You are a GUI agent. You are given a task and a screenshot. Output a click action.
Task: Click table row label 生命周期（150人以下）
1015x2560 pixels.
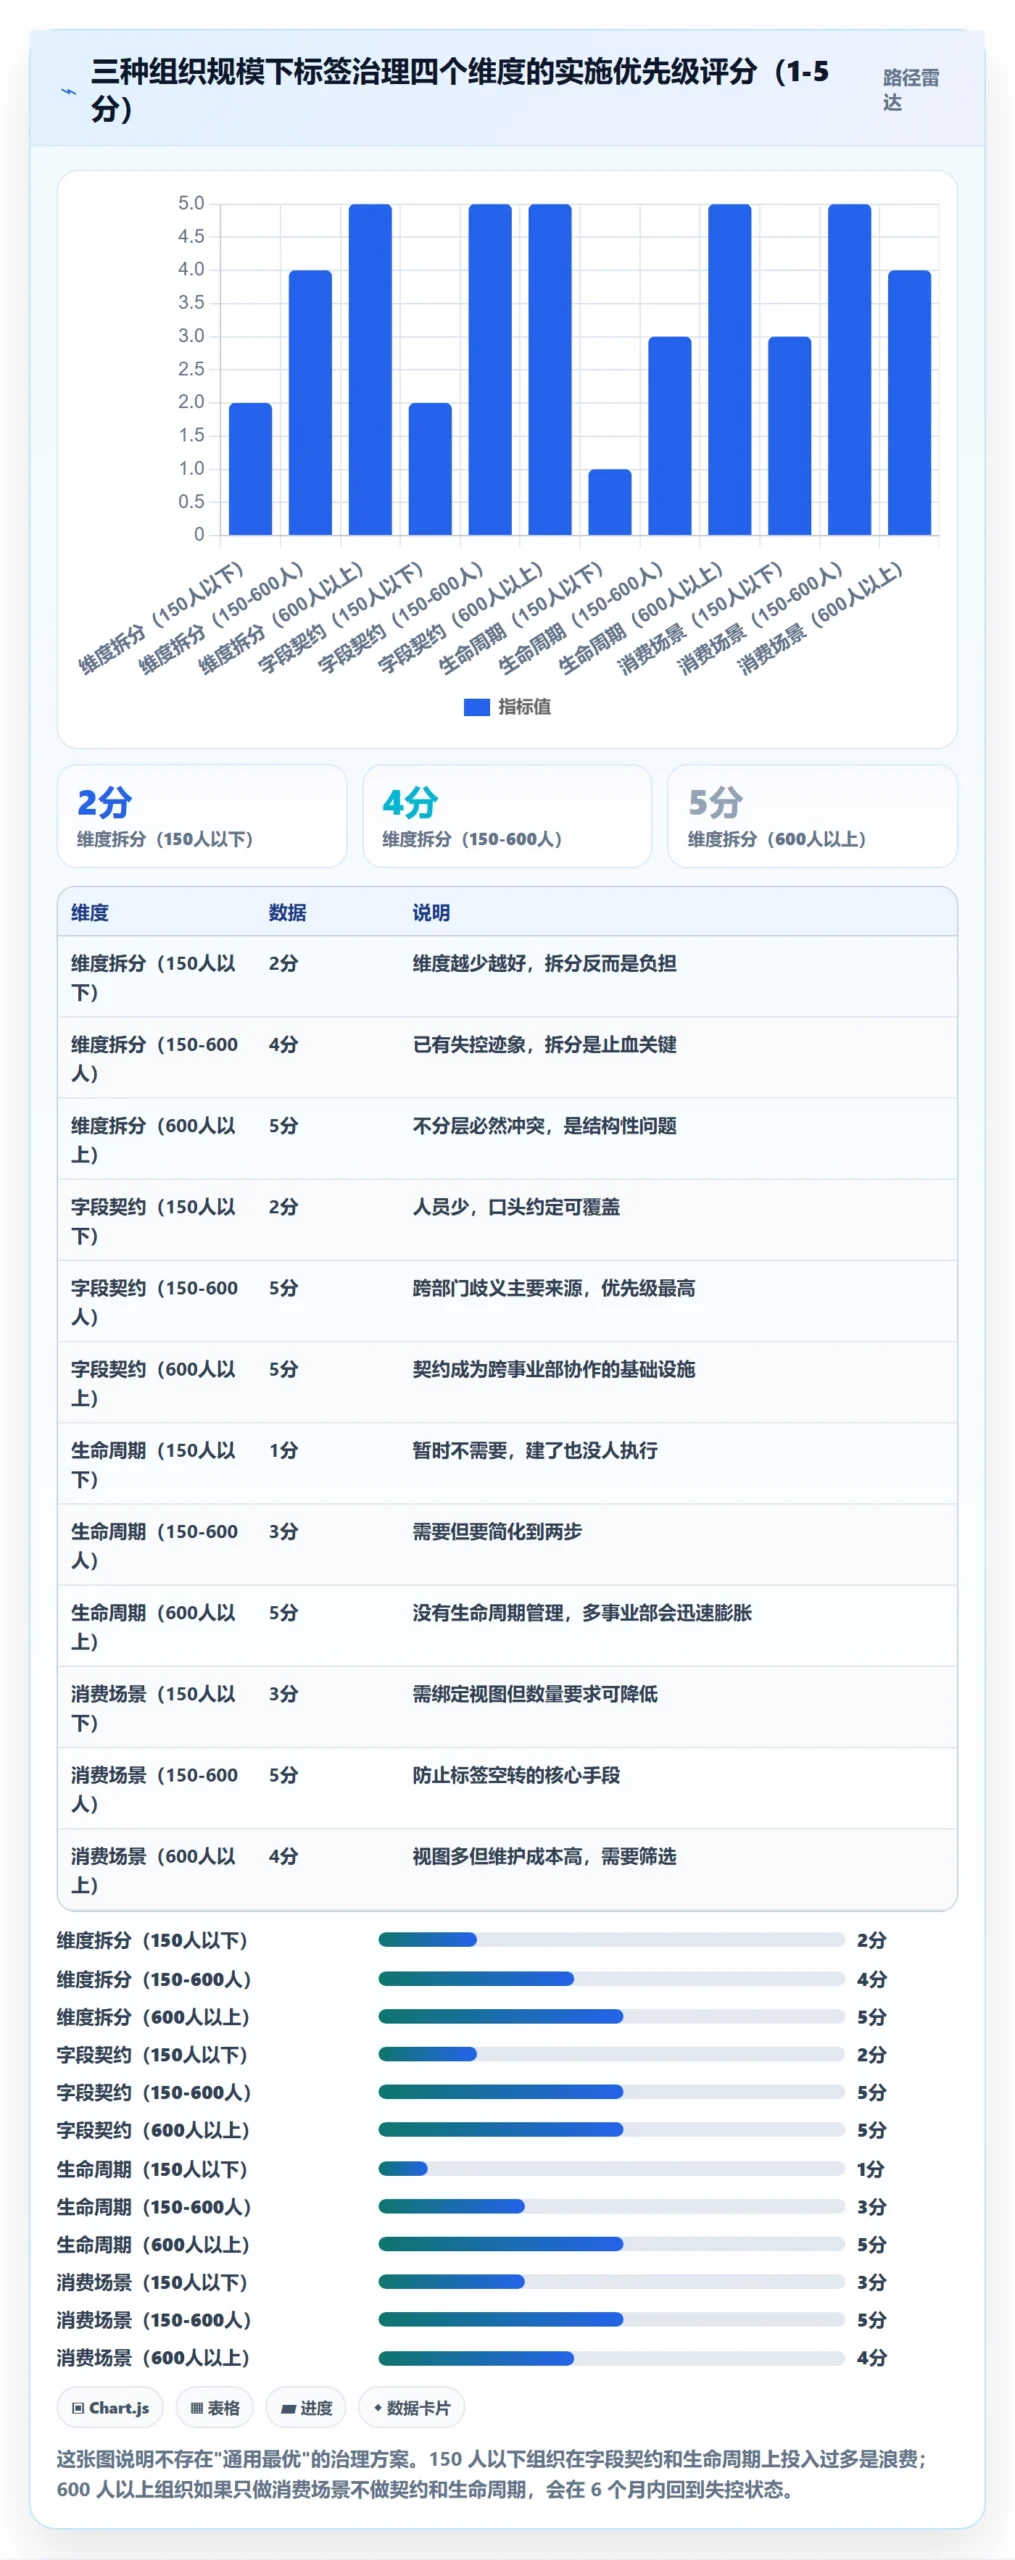tap(154, 1464)
